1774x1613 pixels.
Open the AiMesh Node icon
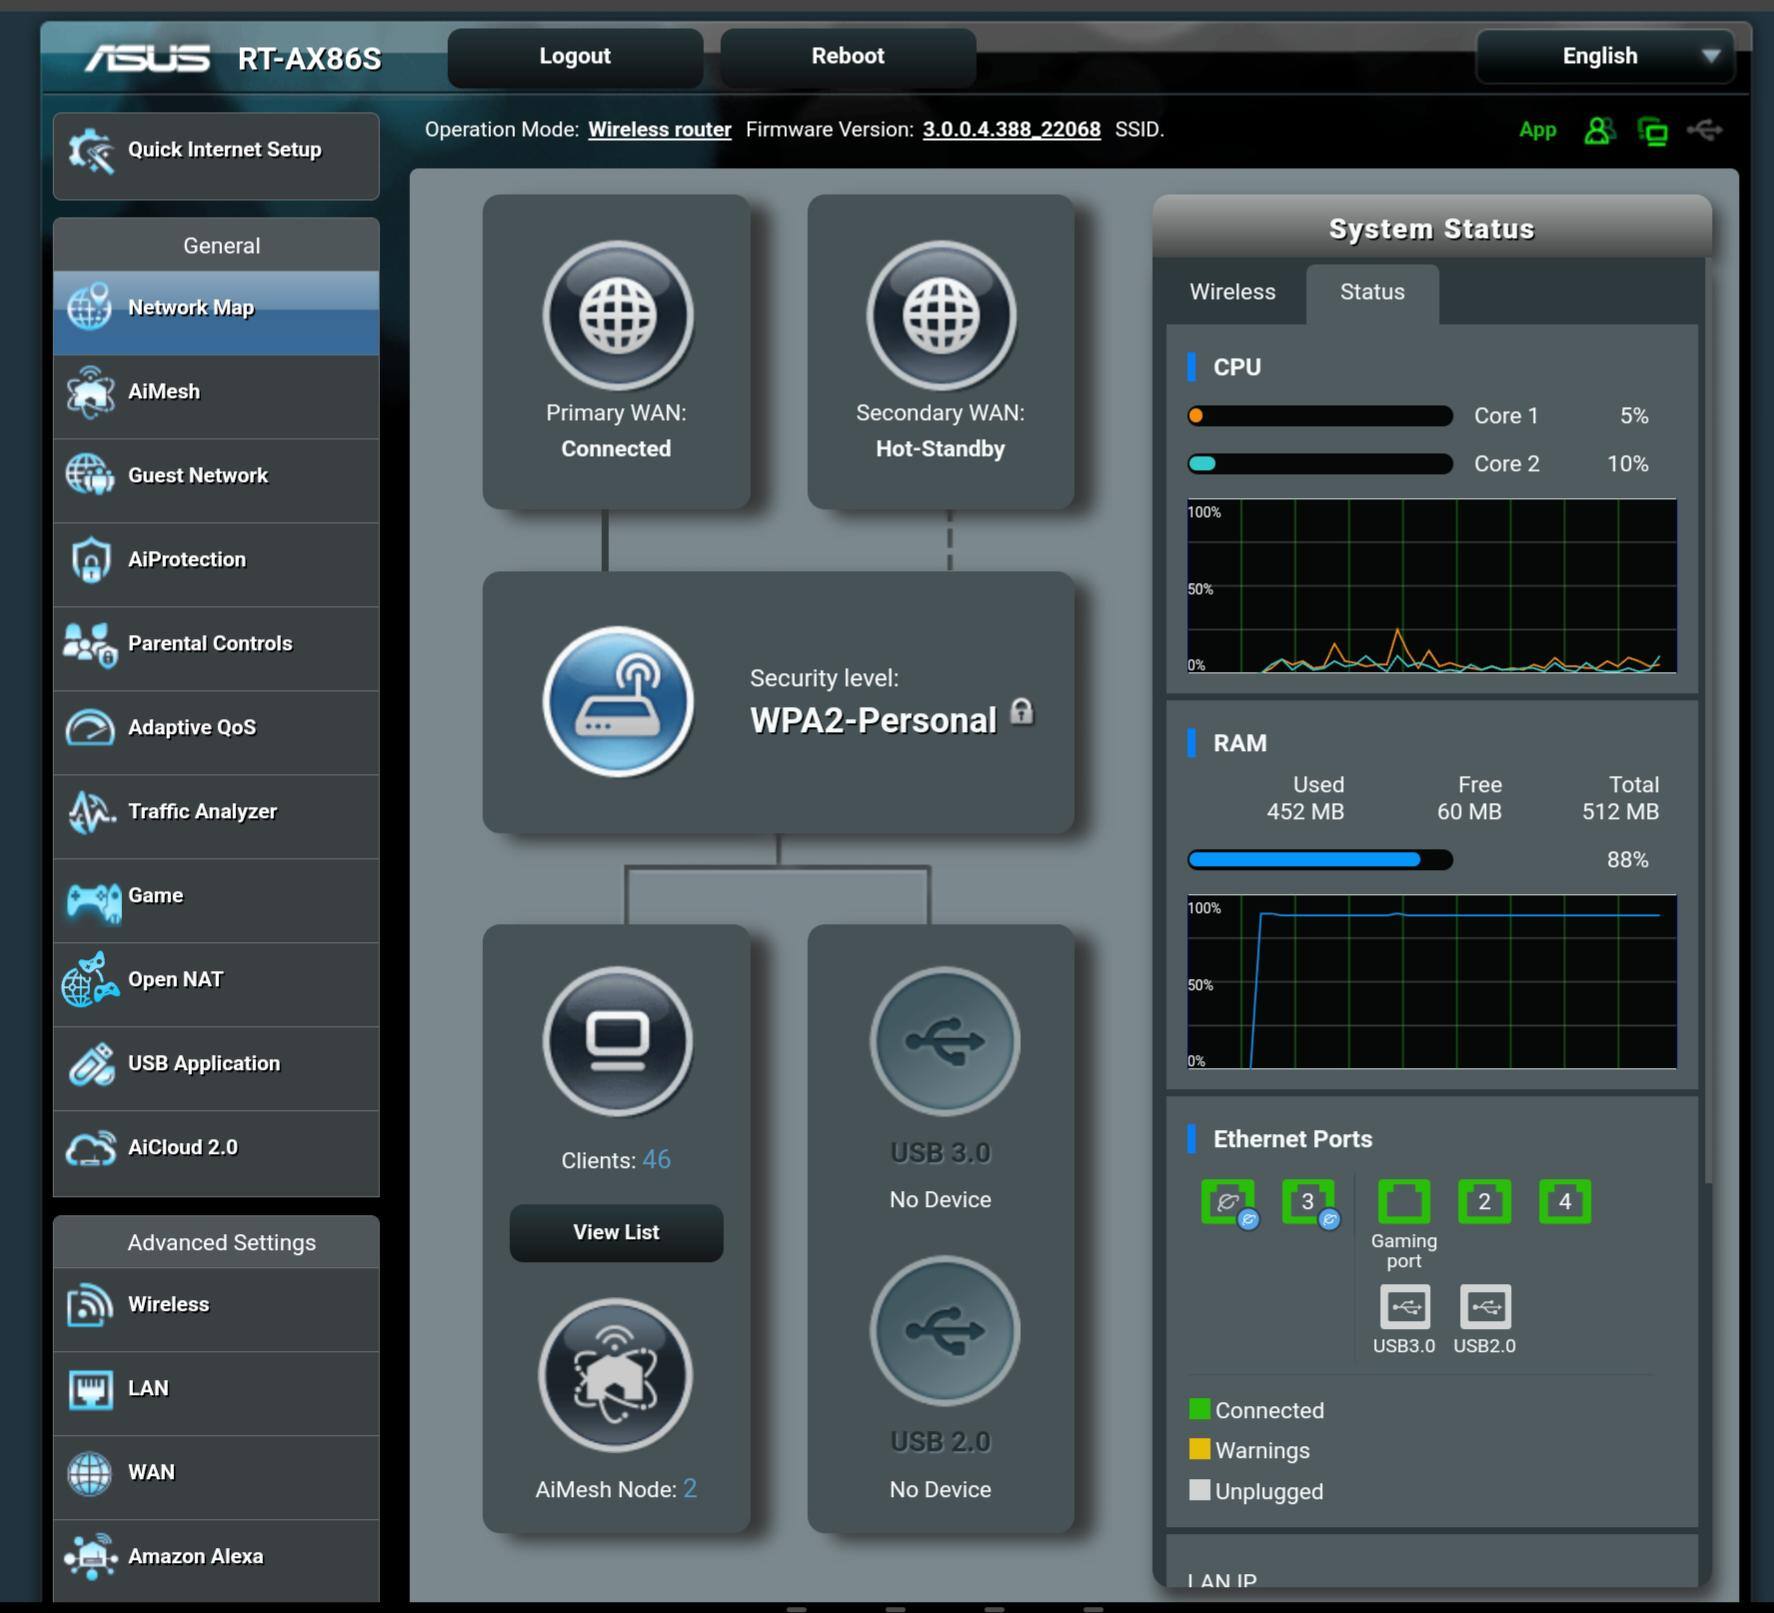coord(615,1375)
